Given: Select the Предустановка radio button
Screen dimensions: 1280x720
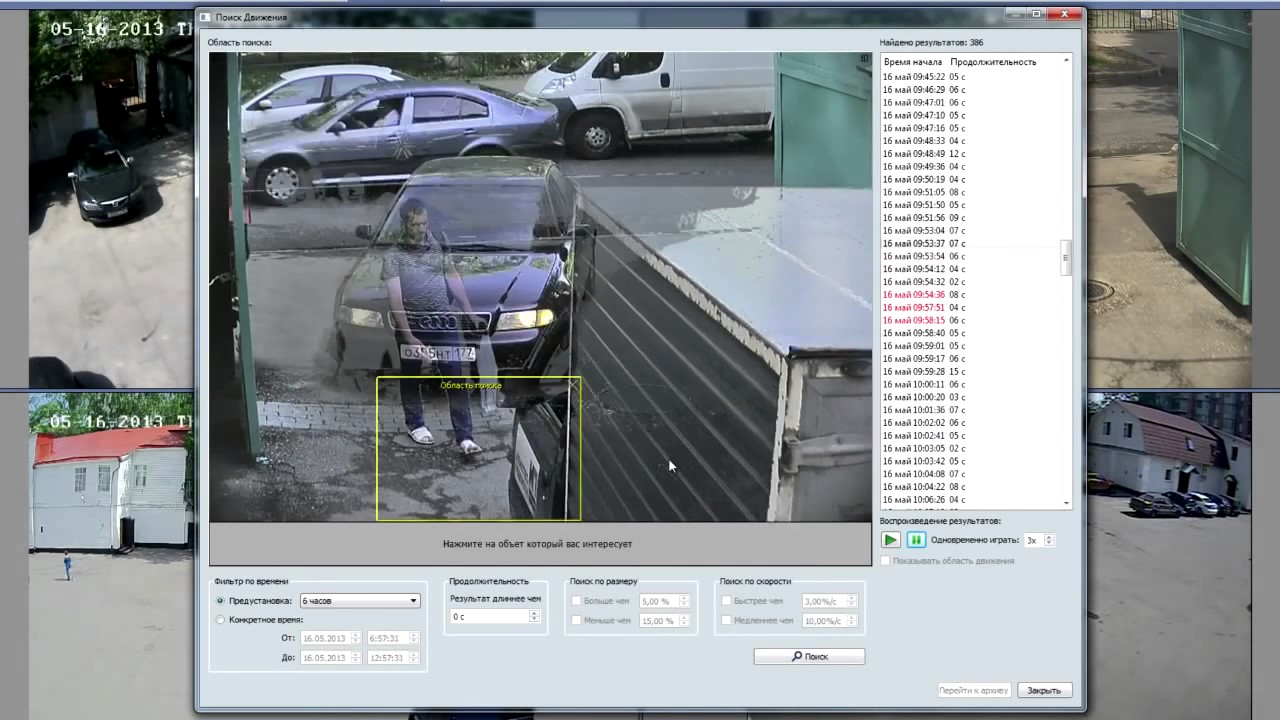Looking at the screenshot, I should (x=221, y=601).
